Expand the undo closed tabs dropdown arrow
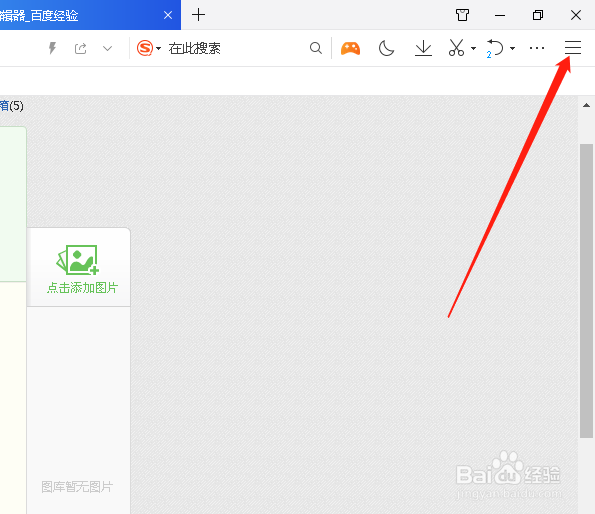This screenshot has width=595, height=514. pyautogui.click(x=512, y=48)
